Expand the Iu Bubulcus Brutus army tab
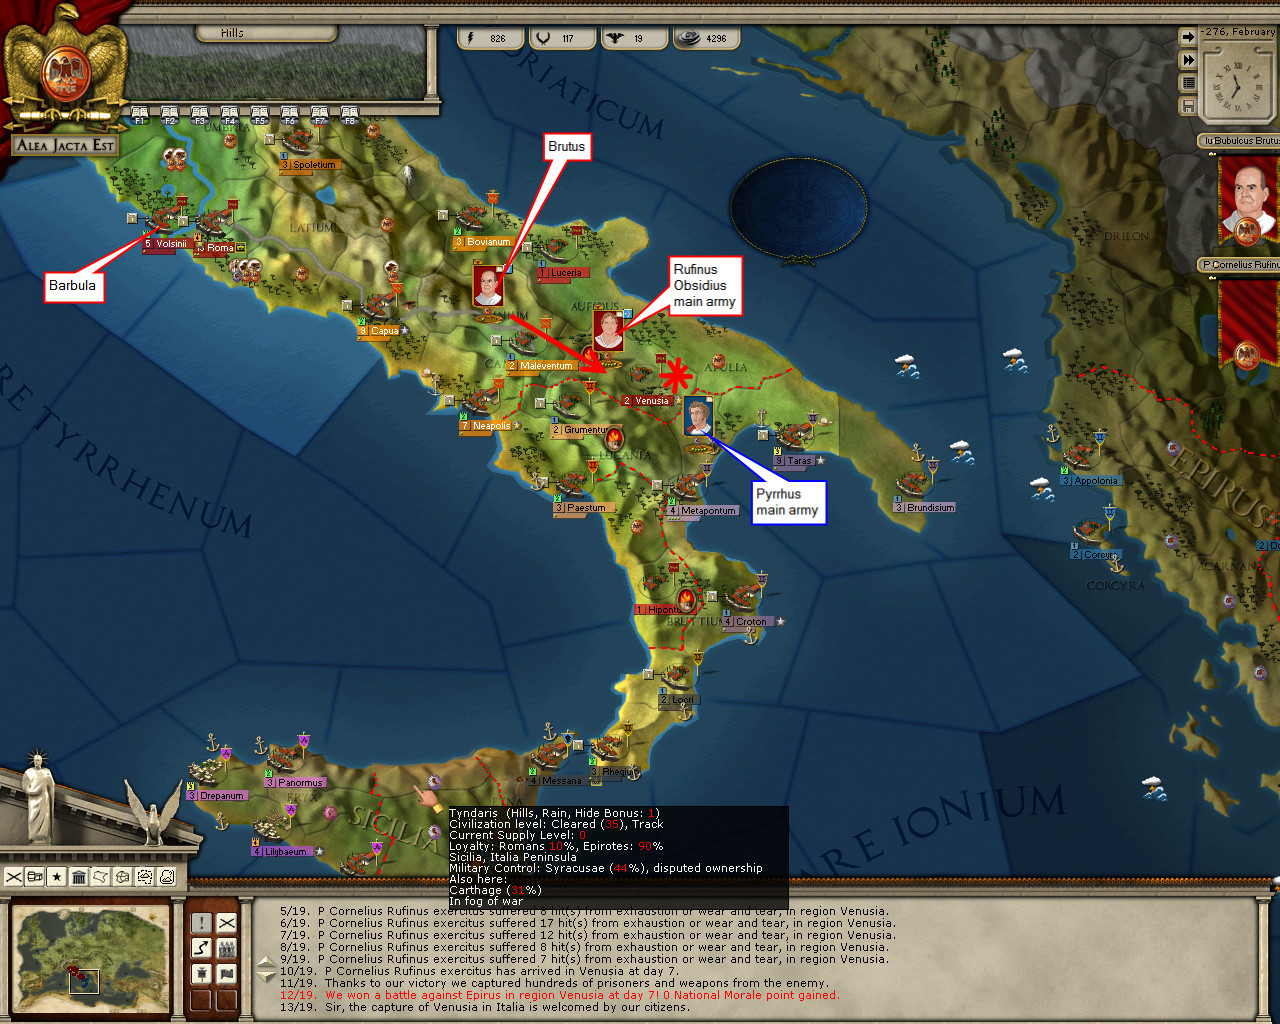The image size is (1280, 1024). point(1240,141)
